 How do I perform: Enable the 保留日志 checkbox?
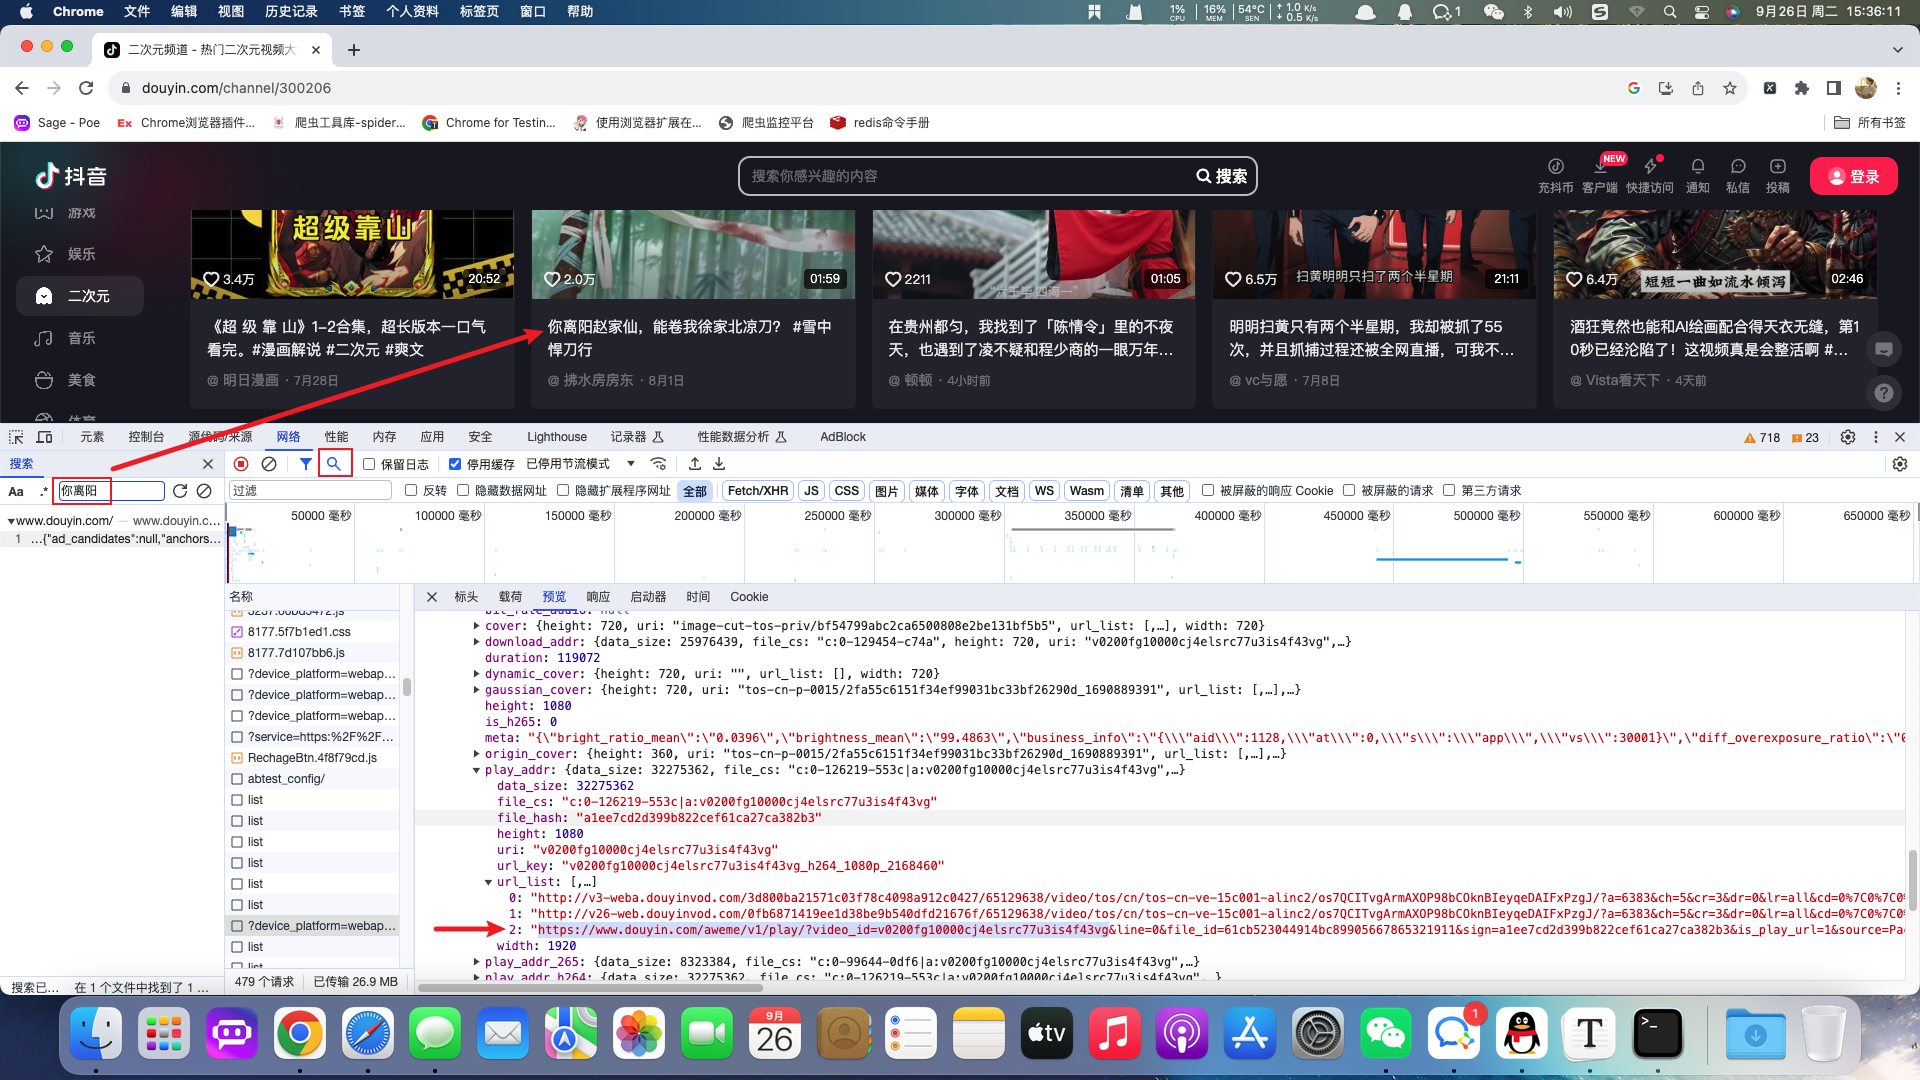pyautogui.click(x=369, y=464)
